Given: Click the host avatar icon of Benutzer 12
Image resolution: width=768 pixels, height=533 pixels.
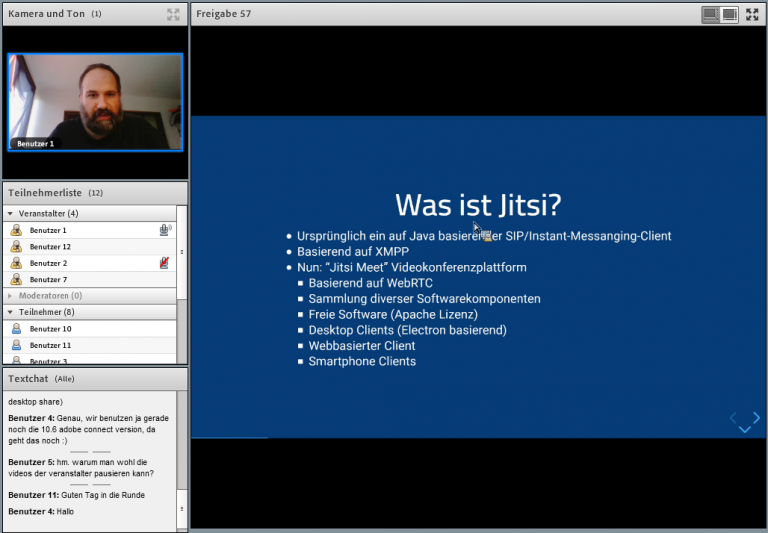Looking at the screenshot, I should [16, 246].
